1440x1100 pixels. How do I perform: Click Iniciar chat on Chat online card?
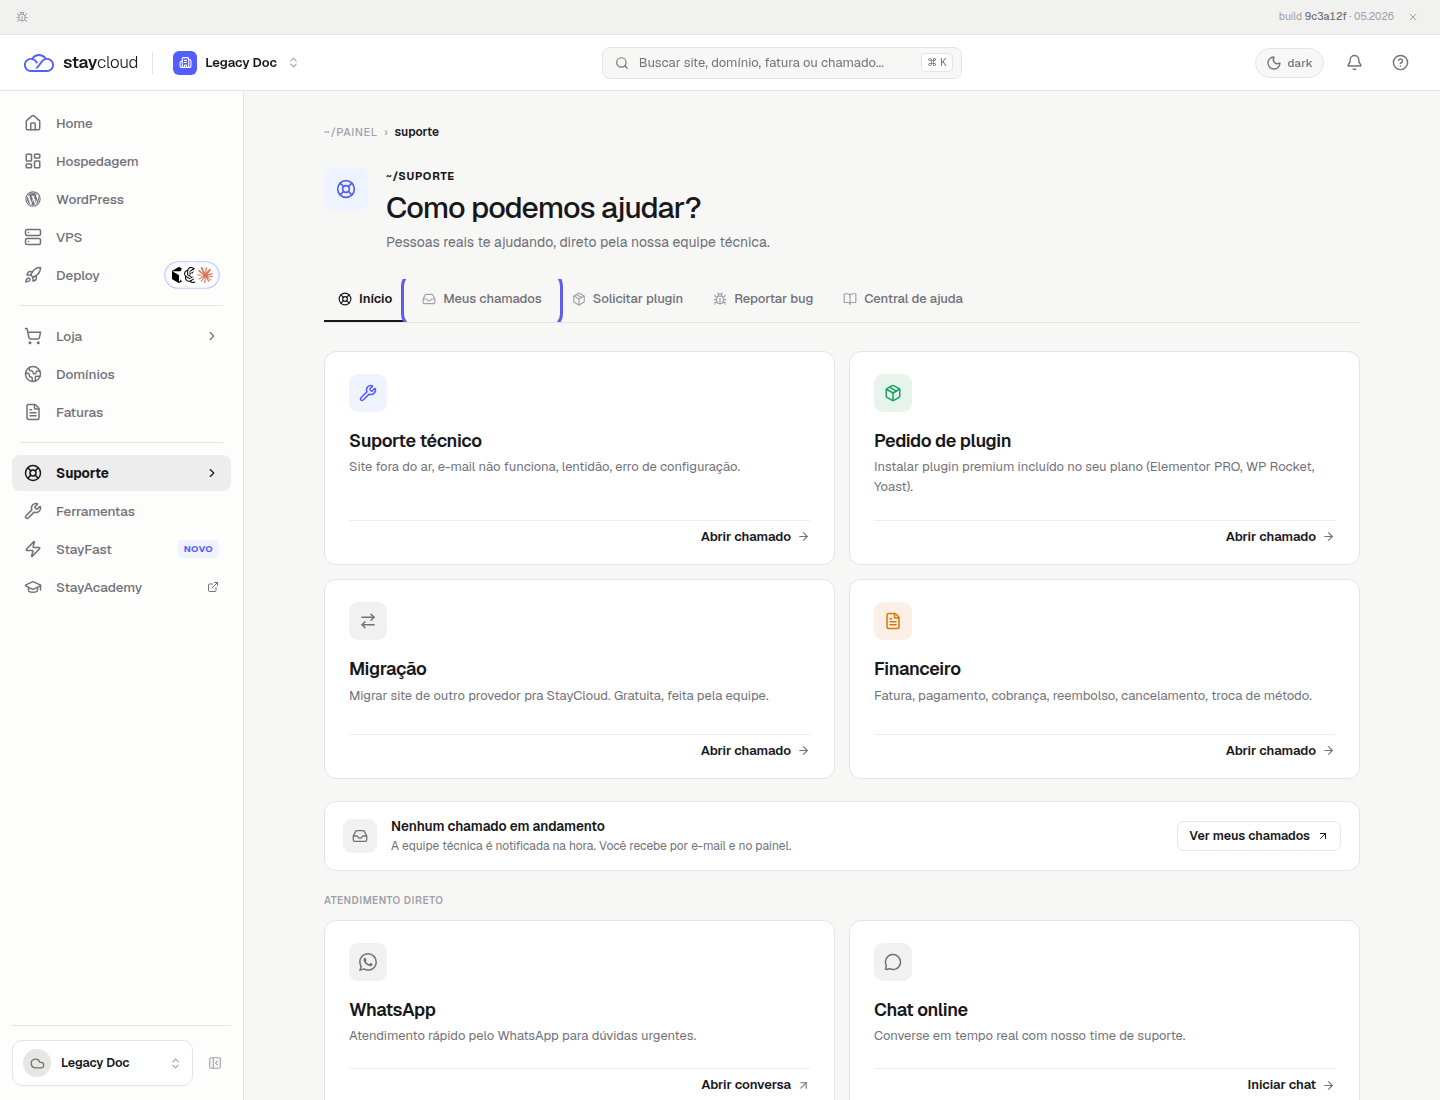[1290, 1085]
